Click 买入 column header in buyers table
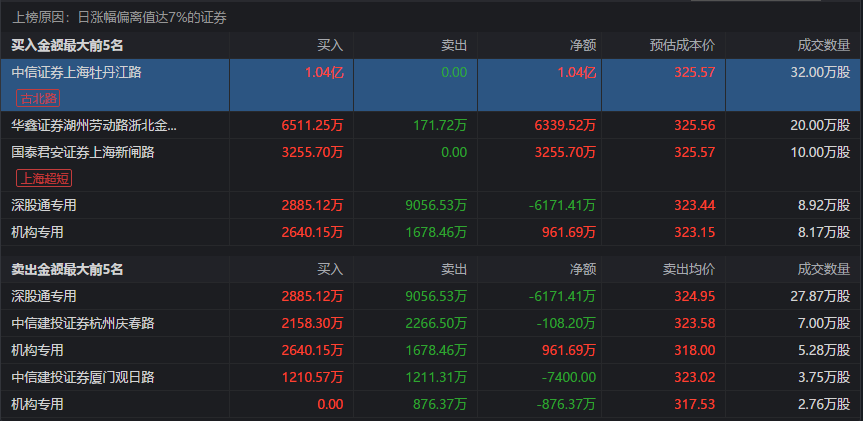Screen dimensions: 863x421 click(x=330, y=46)
